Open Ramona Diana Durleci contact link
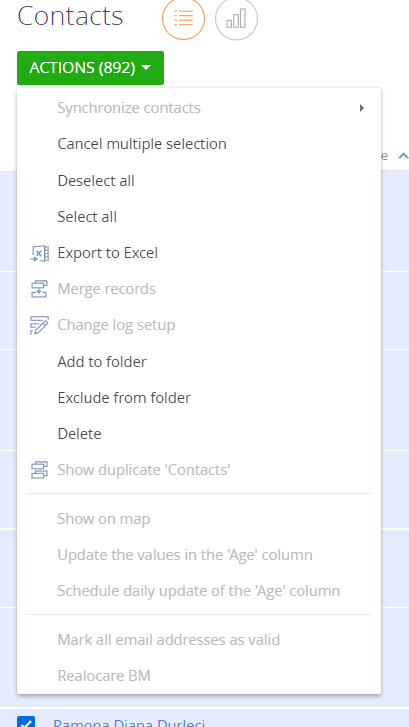 [129, 723]
